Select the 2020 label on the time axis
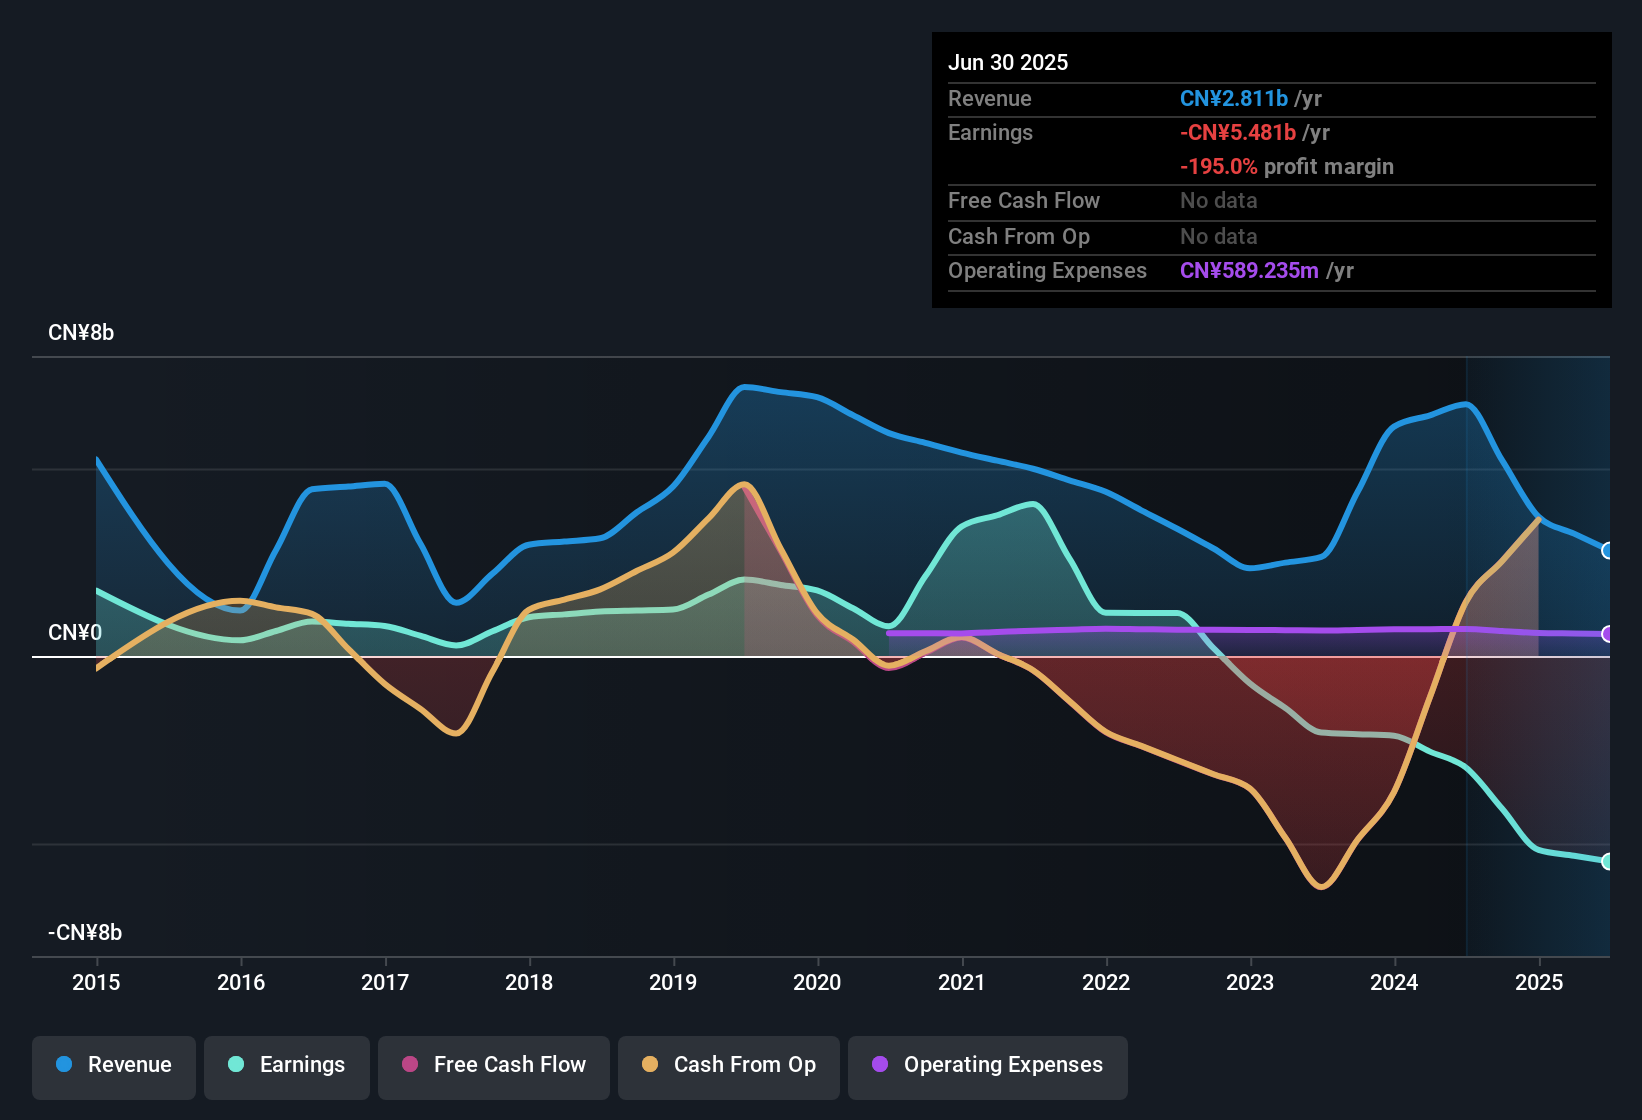This screenshot has width=1642, height=1120. tap(817, 983)
